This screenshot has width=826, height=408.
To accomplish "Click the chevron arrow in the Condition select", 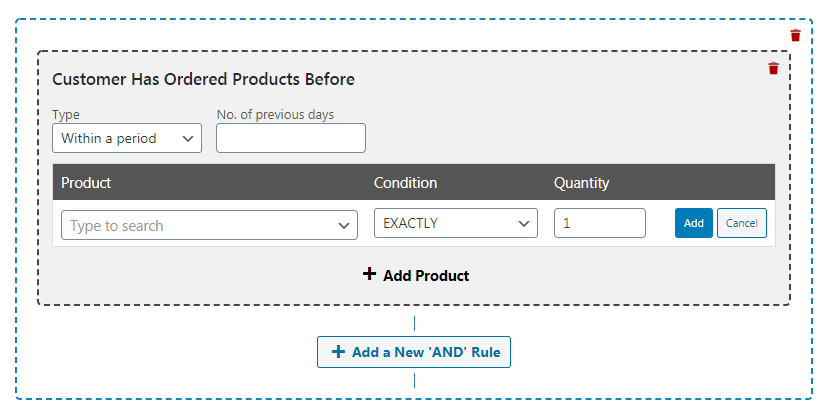I will pyautogui.click(x=524, y=224).
